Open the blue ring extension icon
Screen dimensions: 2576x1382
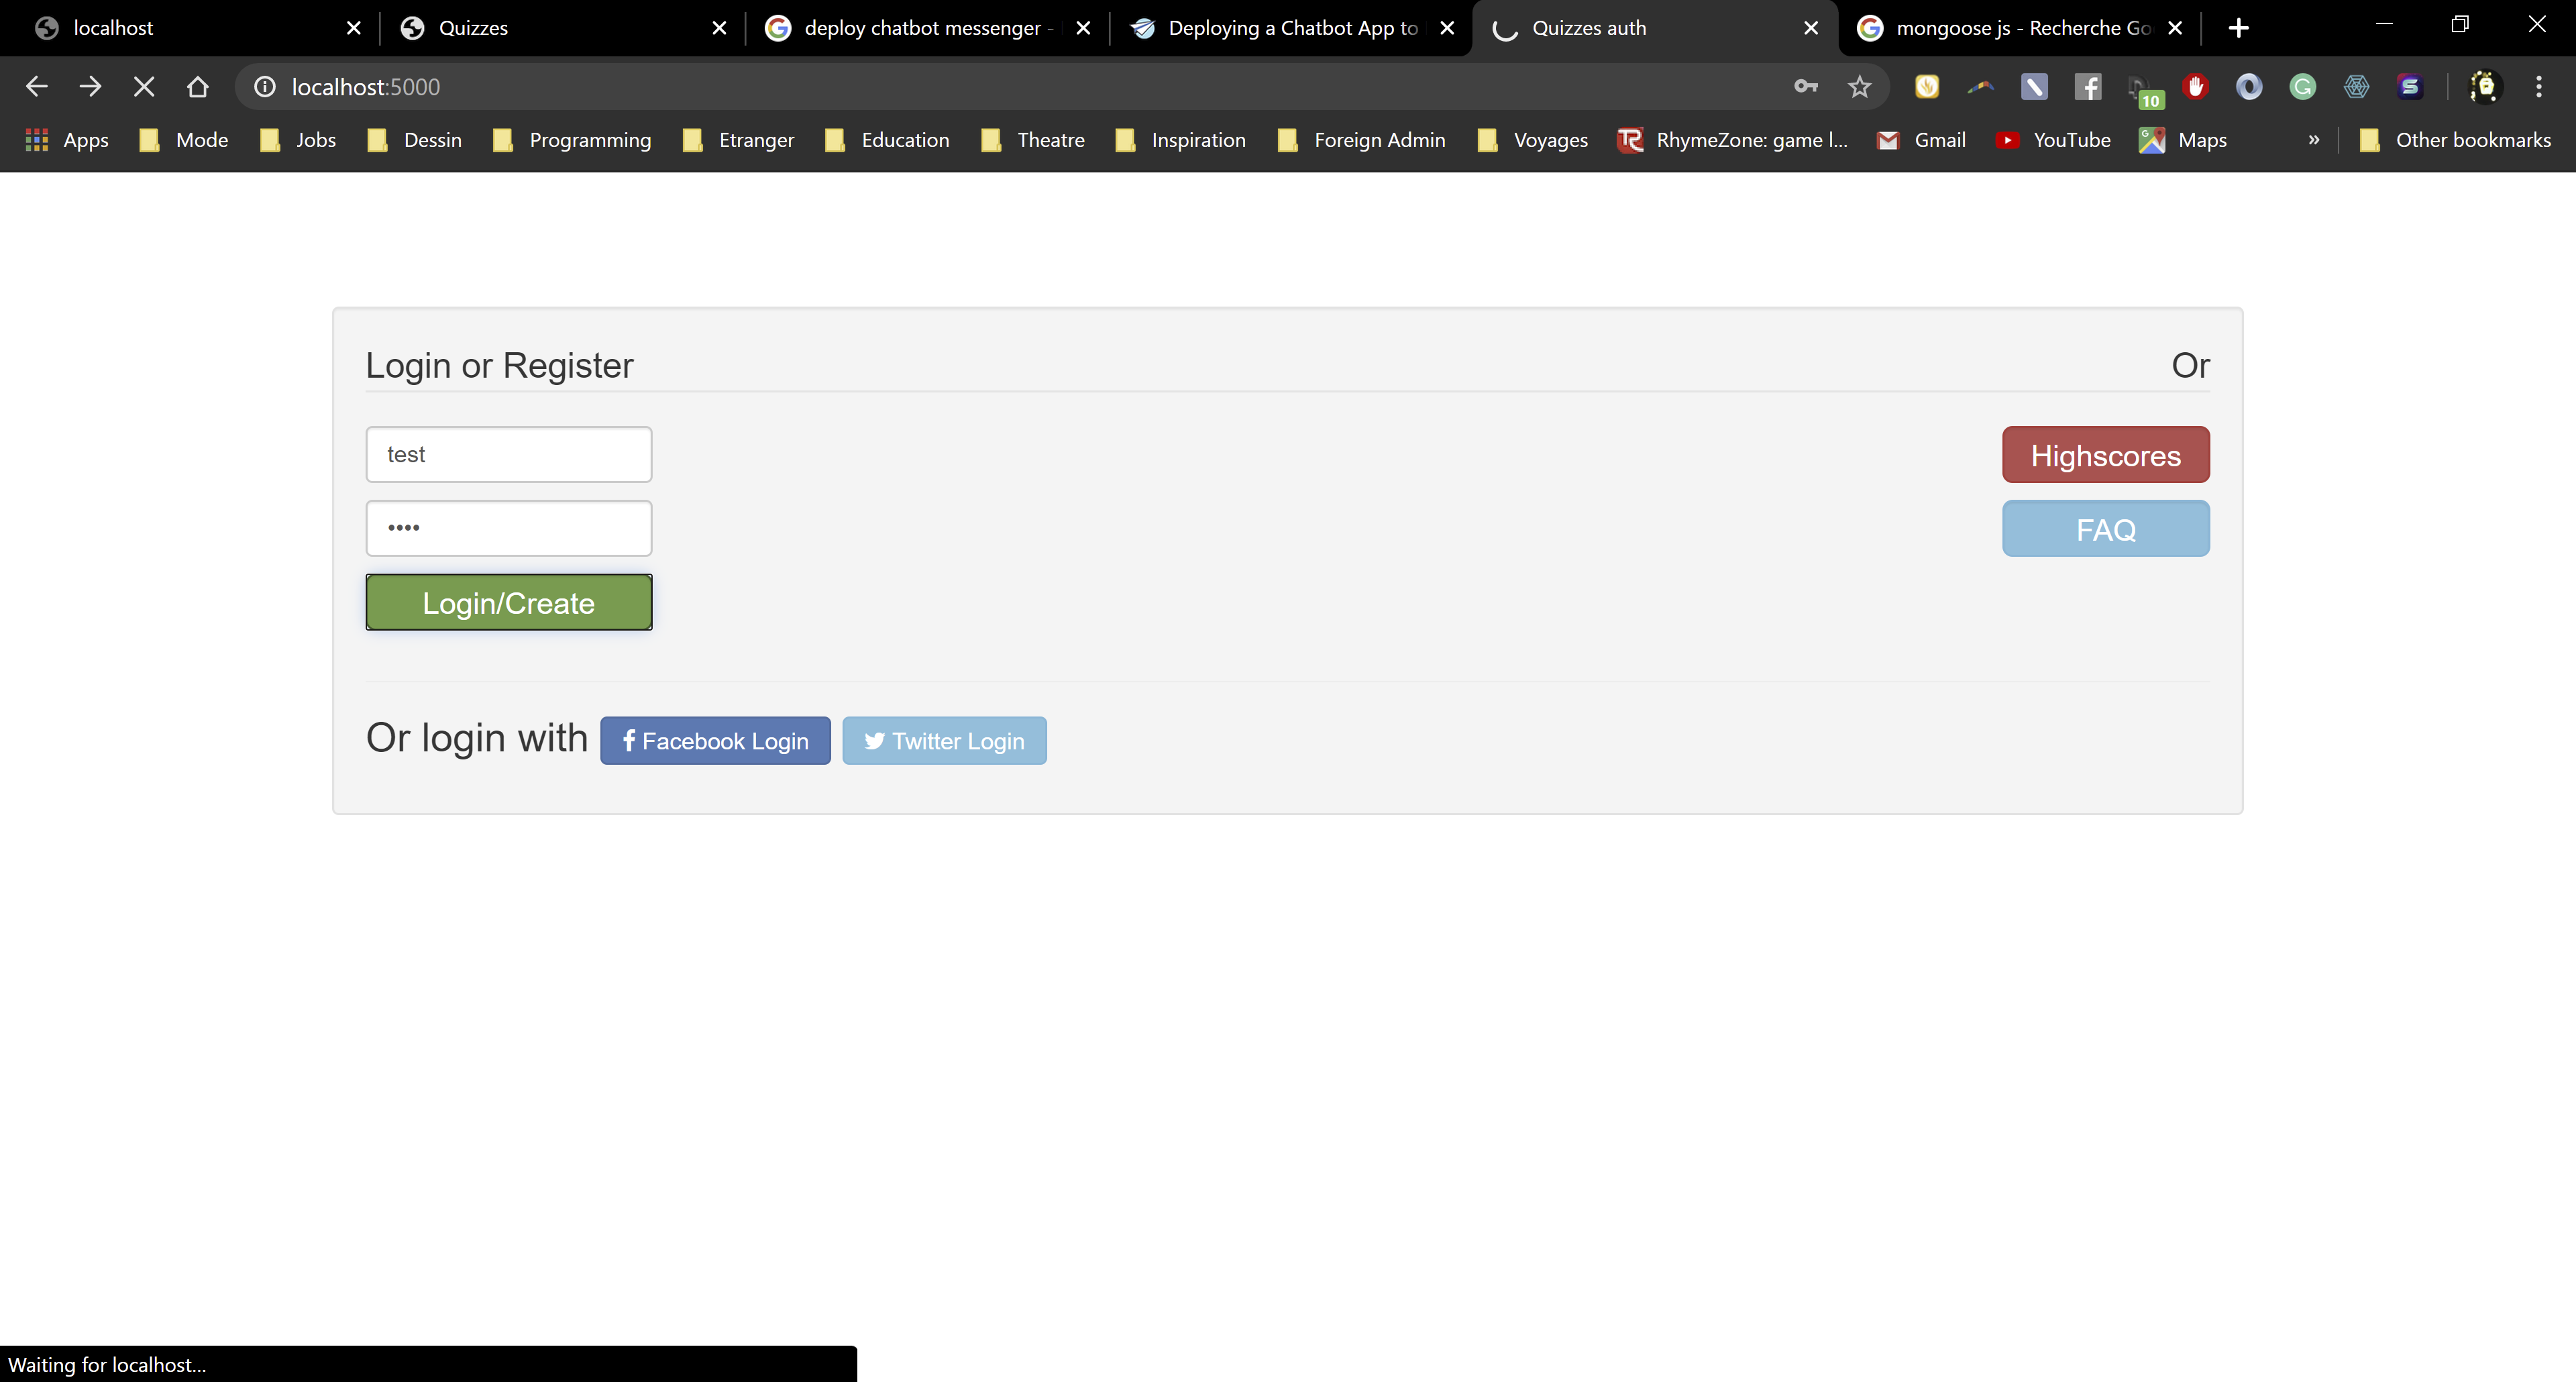point(2249,87)
